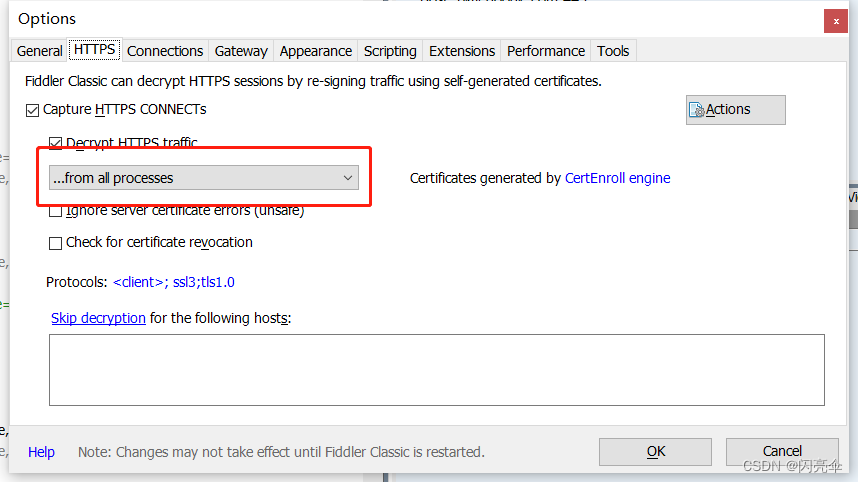The height and width of the screenshot is (482, 858).
Task: Uncheck Decrypt HTTPS traffic
Action: click(x=56, y=143)
